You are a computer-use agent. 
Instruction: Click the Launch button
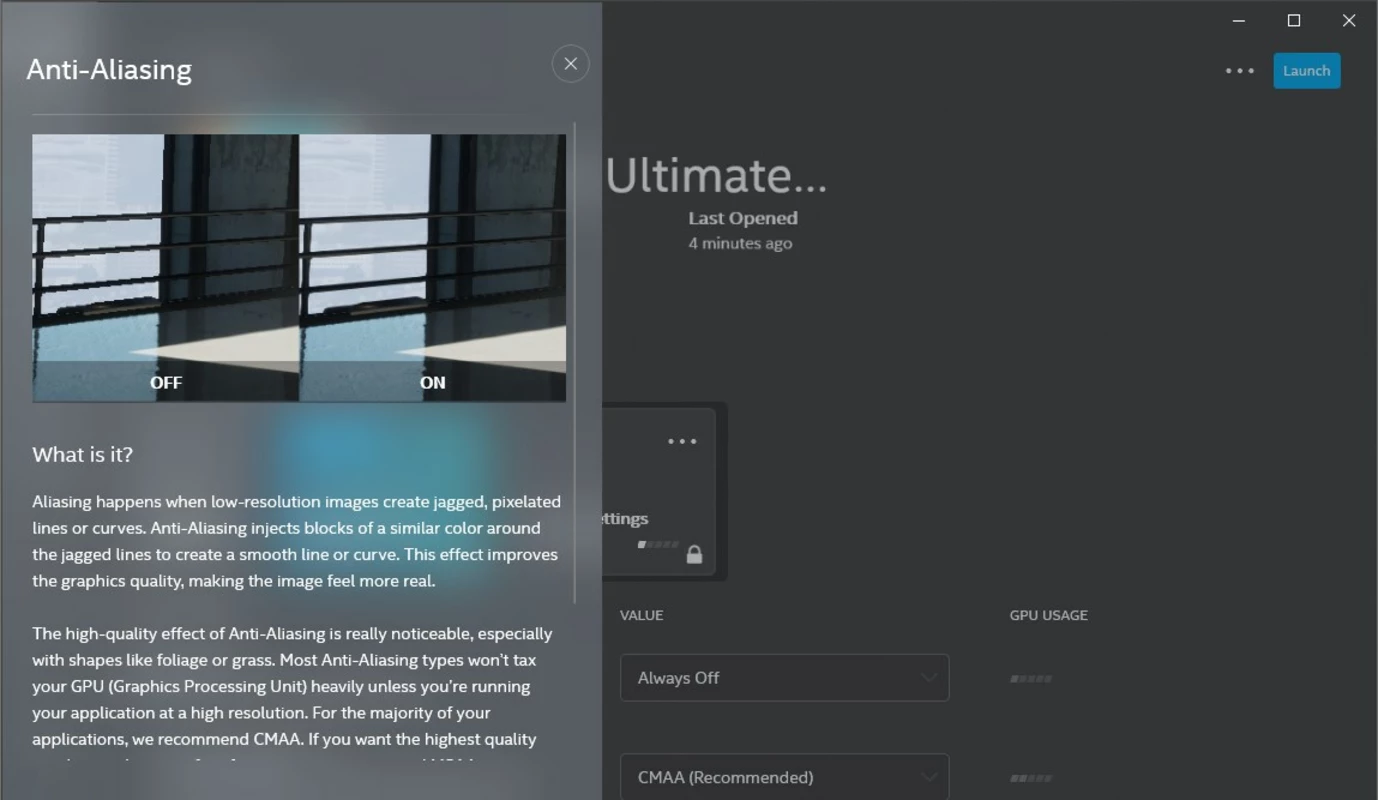coord(1306,71)
